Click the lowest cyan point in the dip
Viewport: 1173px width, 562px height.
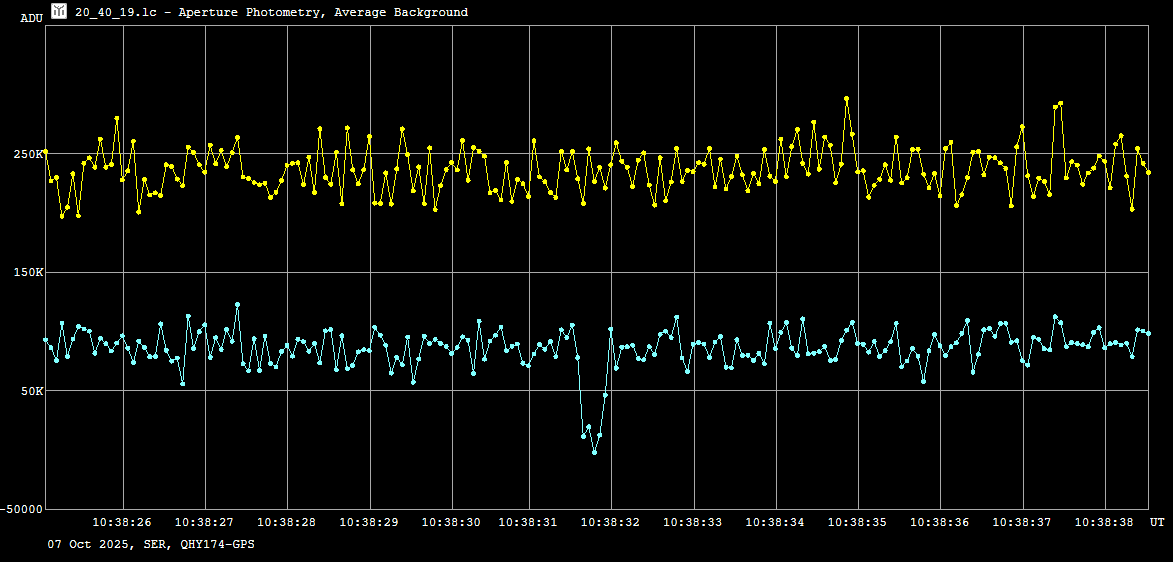click(x=594, y=452)
